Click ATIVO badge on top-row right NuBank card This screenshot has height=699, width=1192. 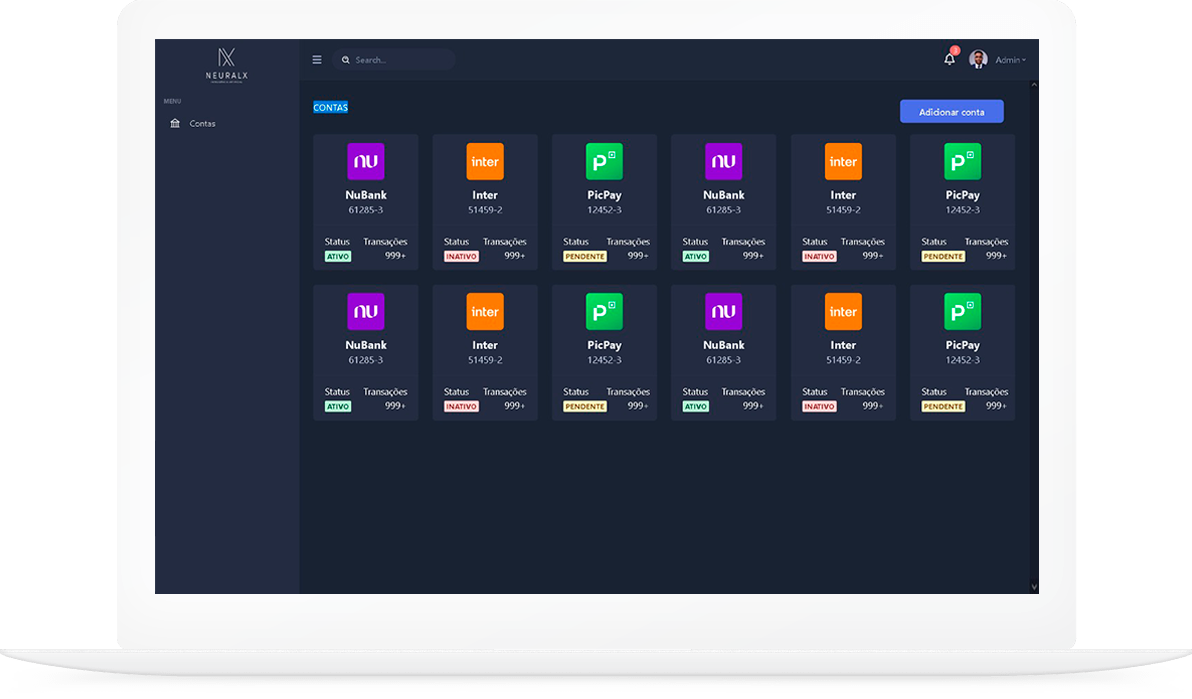click(696, 256)
